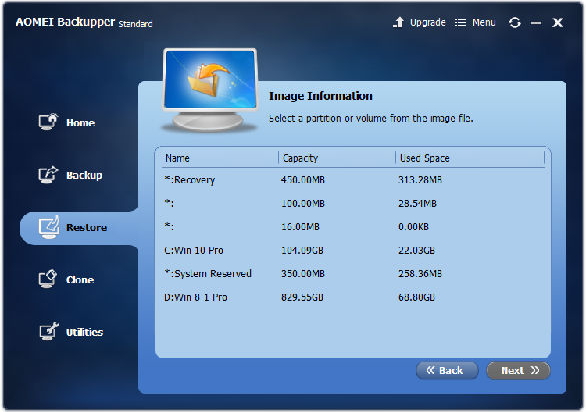Select the 16.00MB unnamed partition row

(353, 227)
